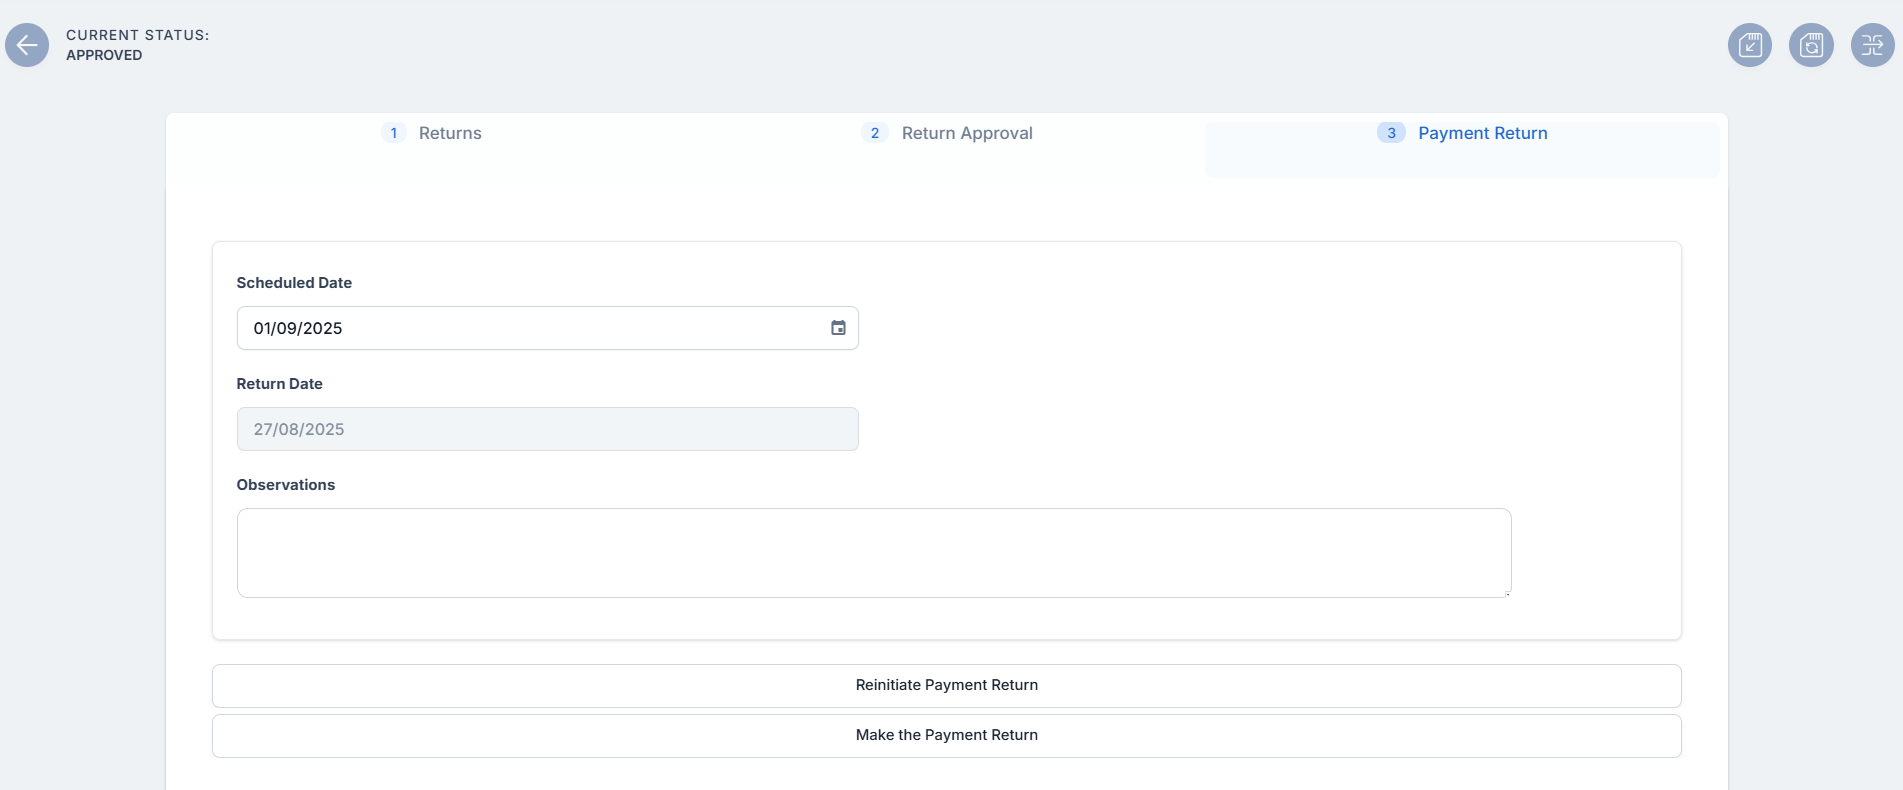Click the memory card import arrow icon
Viewport: 1903px width, 790px height.
[1749, 45]
